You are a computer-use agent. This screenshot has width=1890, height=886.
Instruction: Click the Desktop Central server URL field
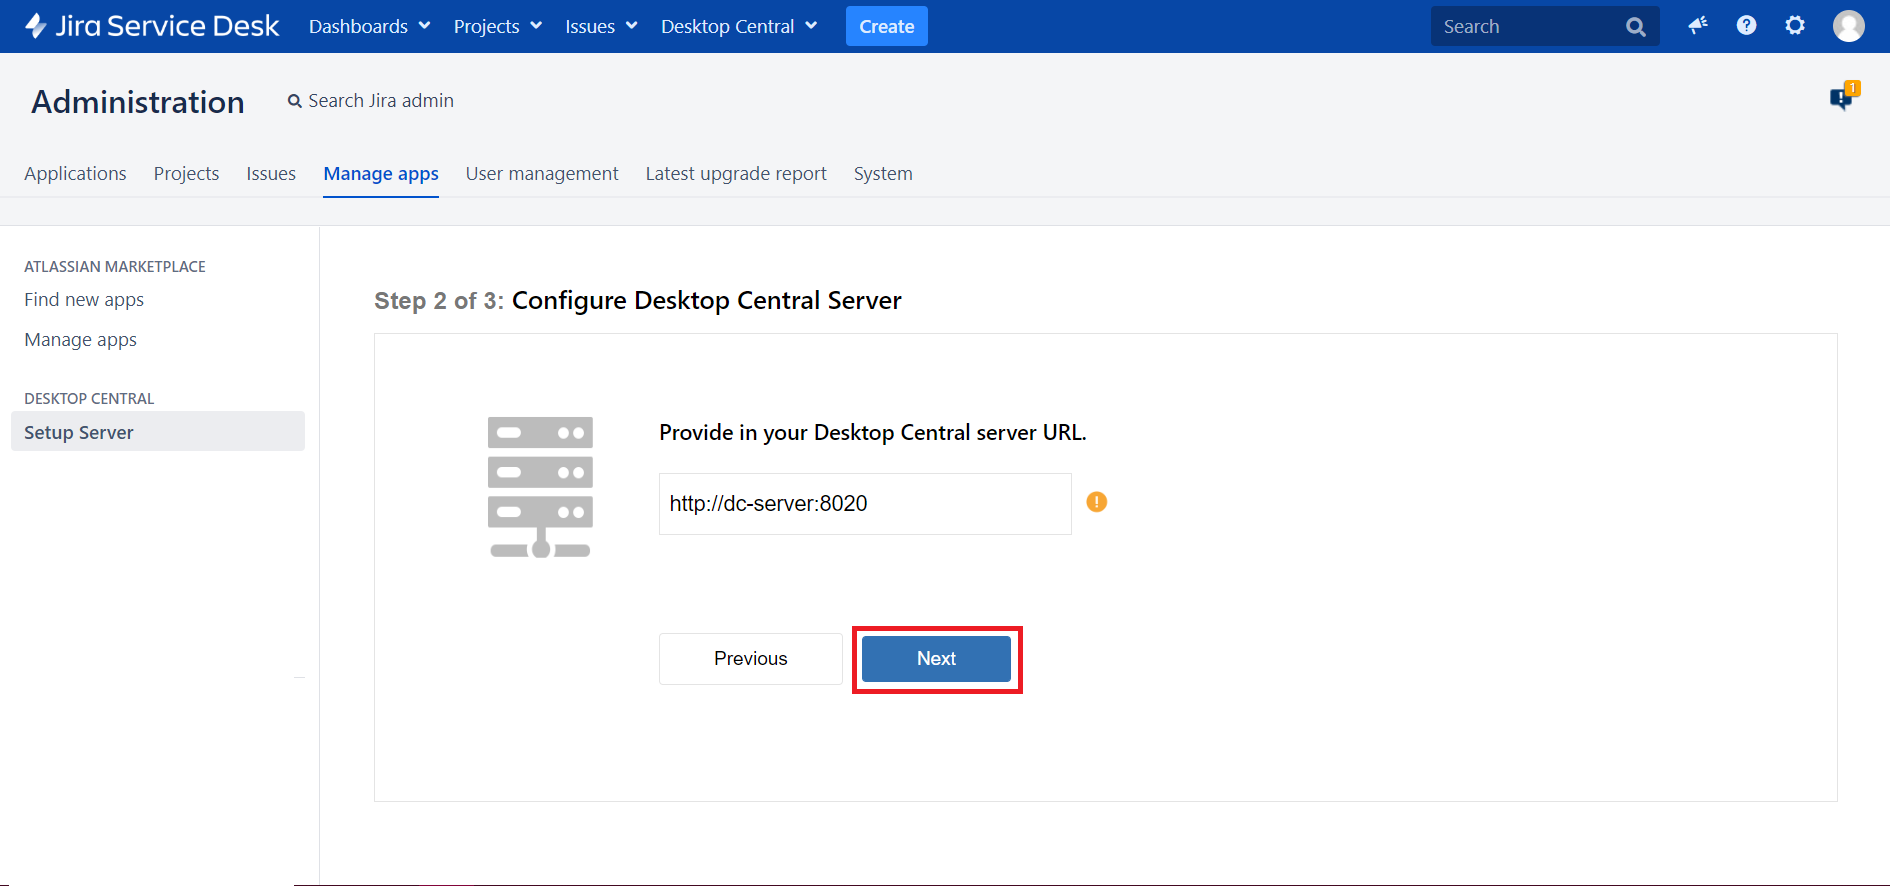[x=864, y=504]
